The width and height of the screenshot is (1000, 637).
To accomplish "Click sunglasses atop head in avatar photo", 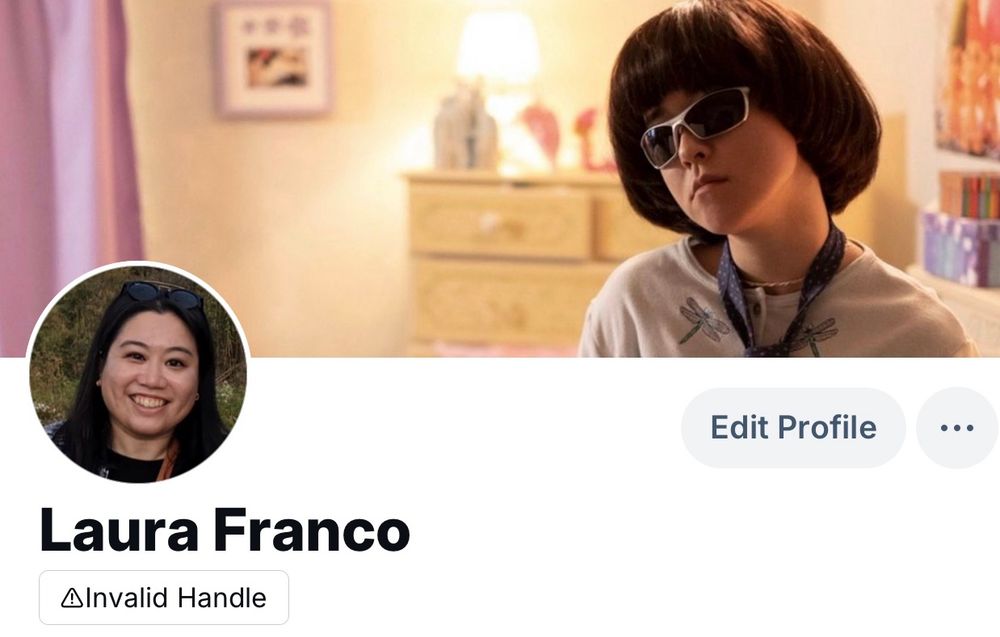I will pyautogui.click(x=161, y=294).
